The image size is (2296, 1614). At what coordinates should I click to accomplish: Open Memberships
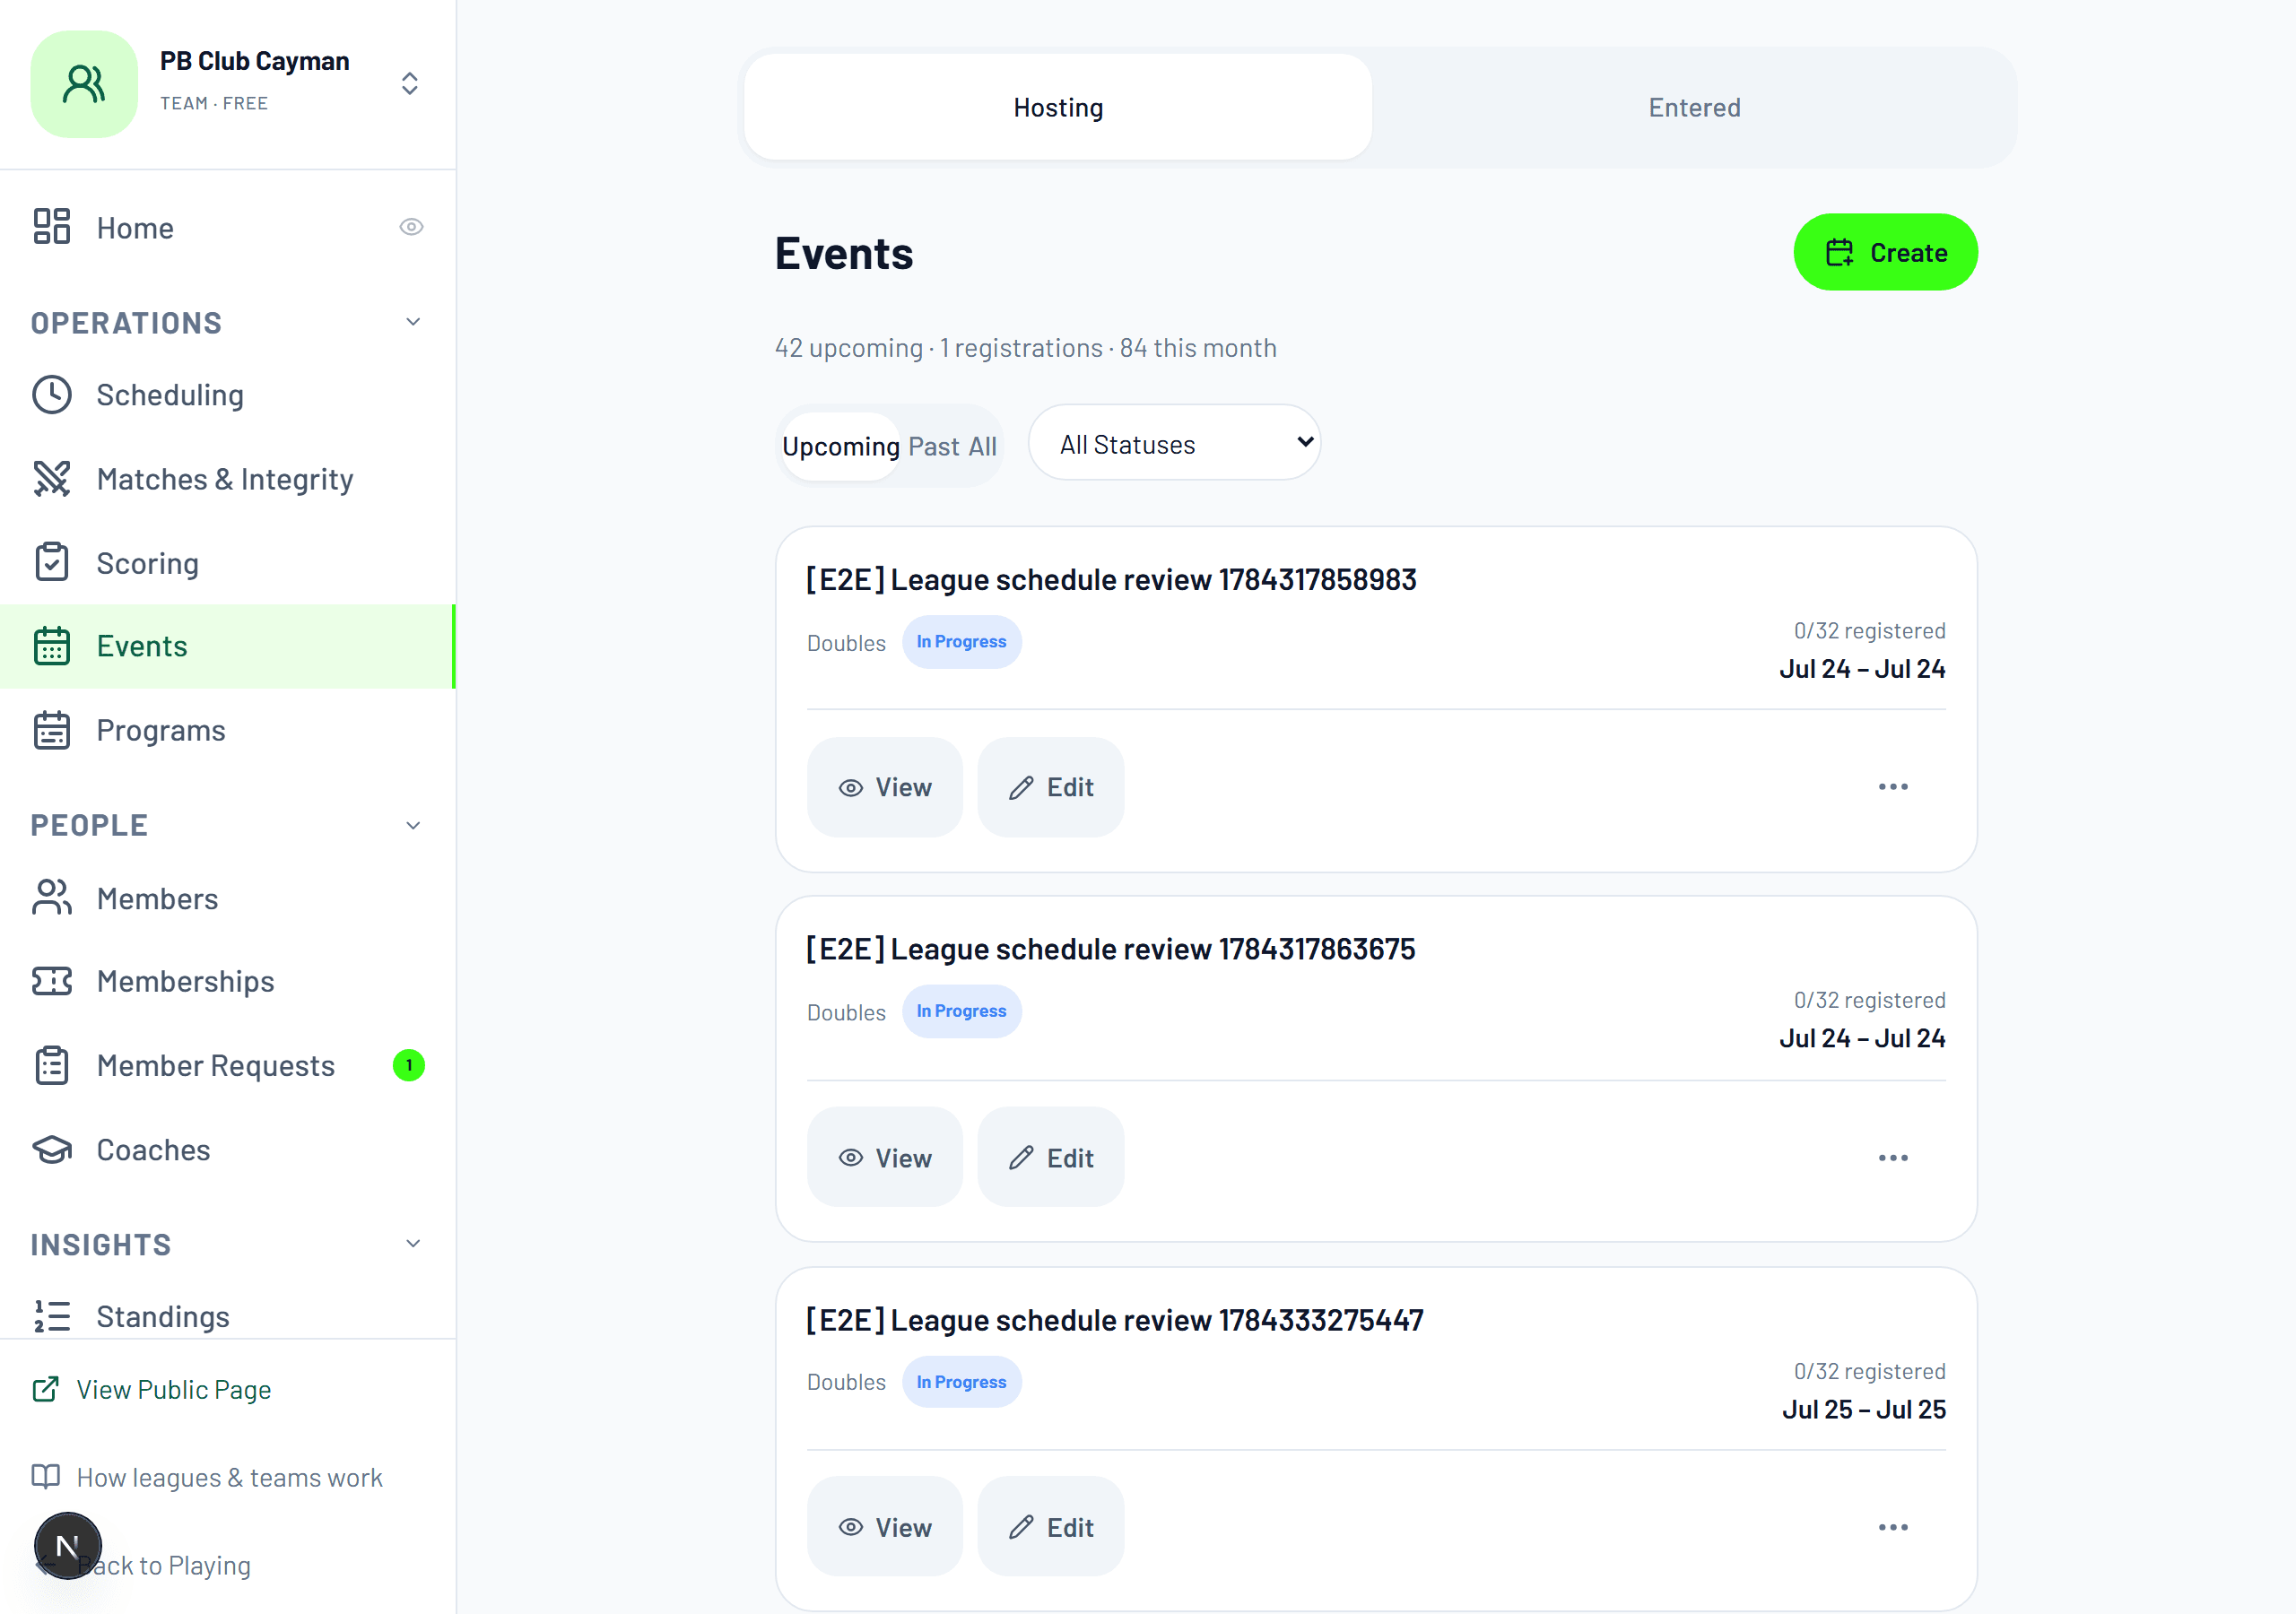pos(228,981)
